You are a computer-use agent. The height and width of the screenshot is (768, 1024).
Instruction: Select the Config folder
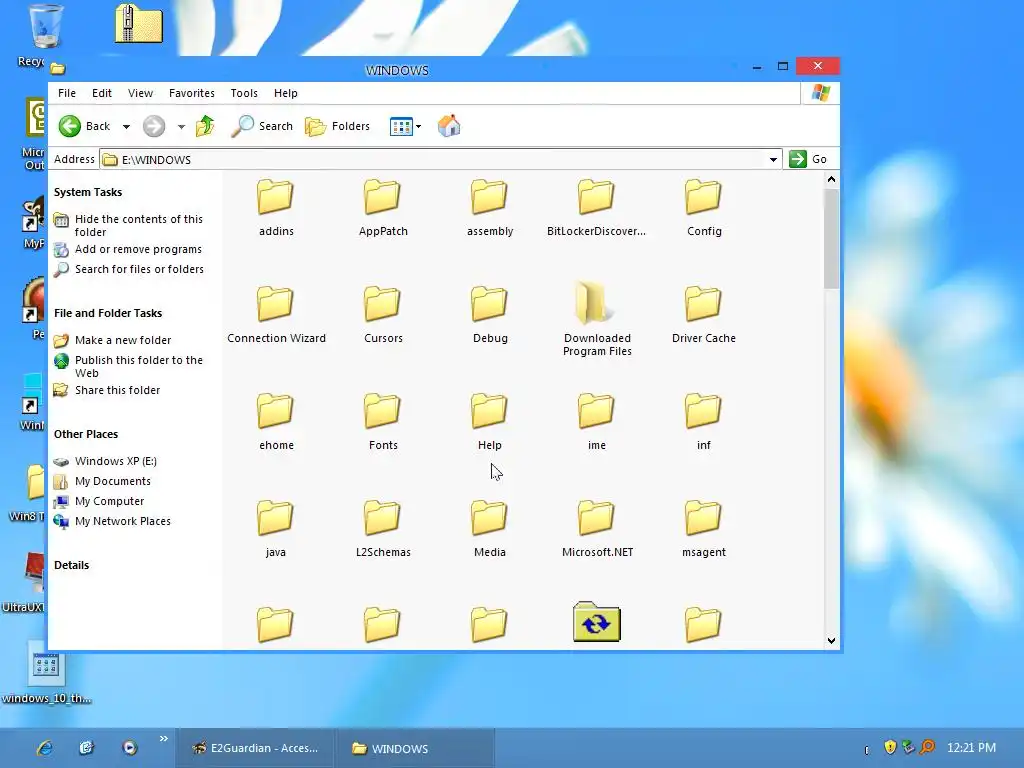704,208
